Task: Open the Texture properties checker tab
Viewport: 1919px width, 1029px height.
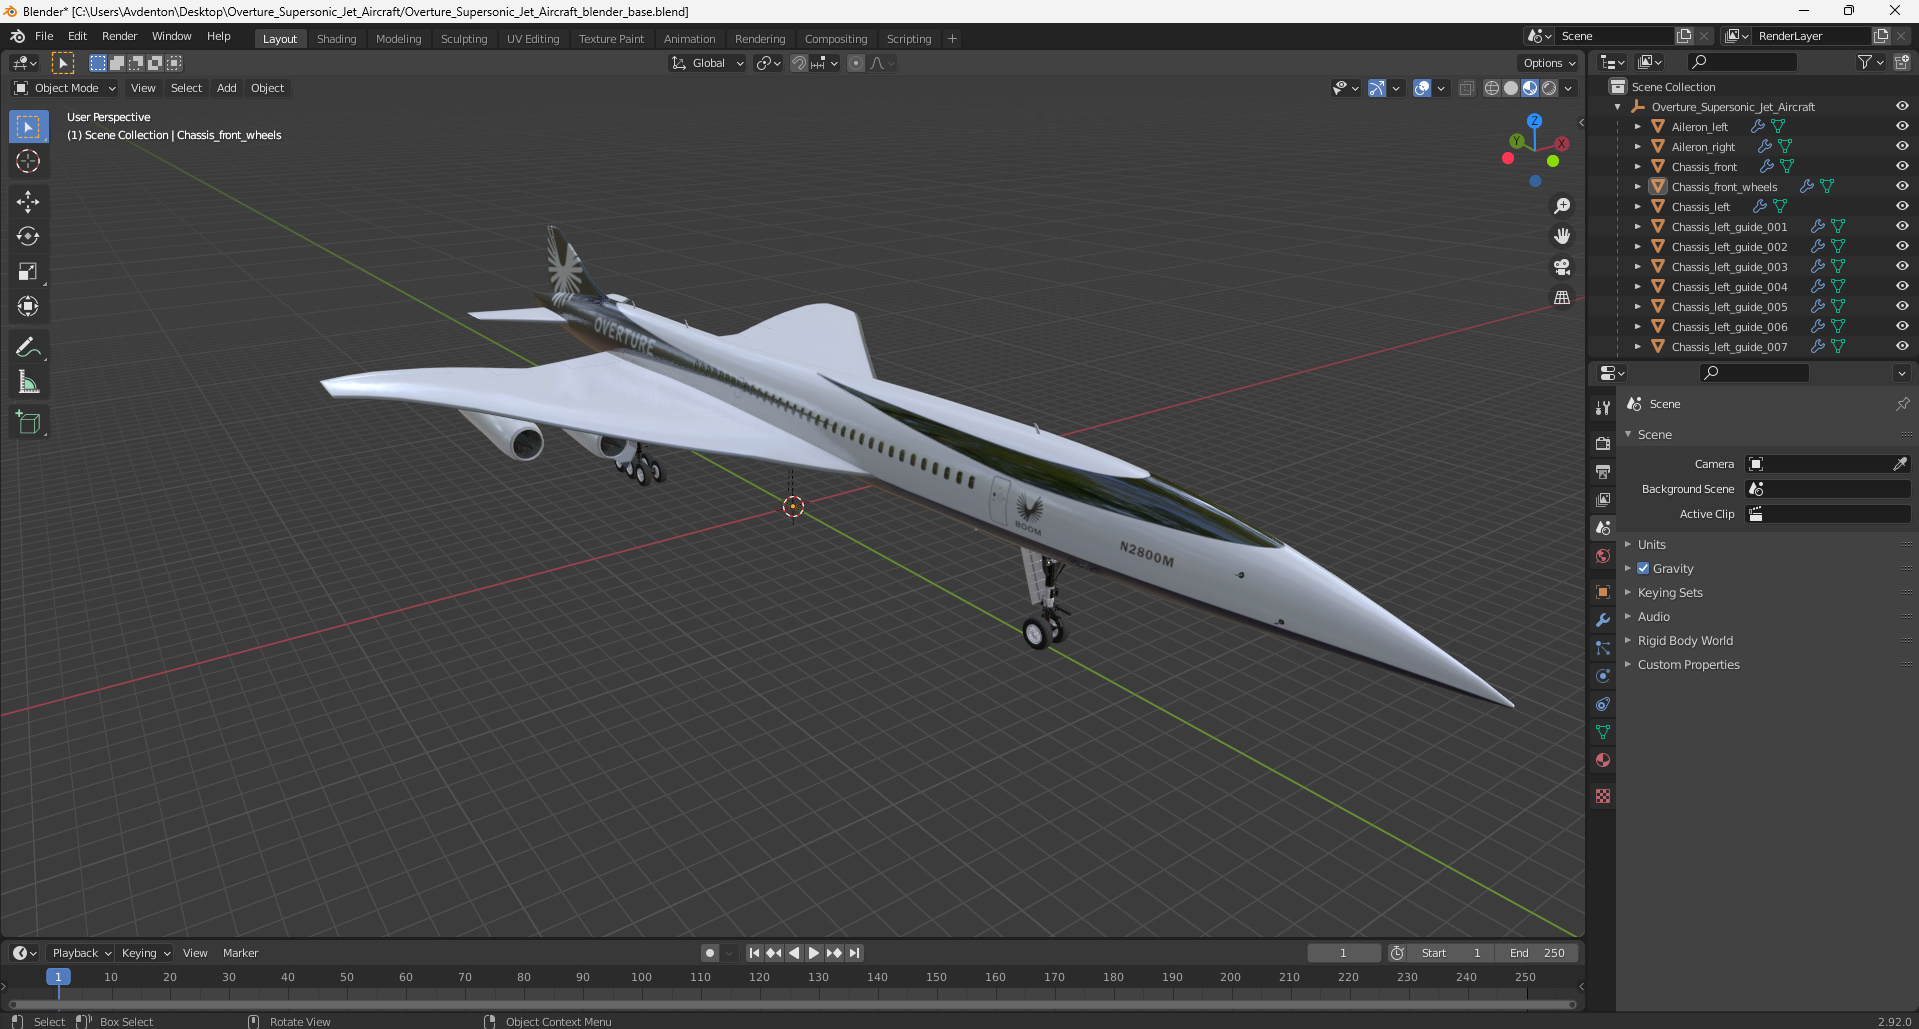Action: [x=1603, y=796]
